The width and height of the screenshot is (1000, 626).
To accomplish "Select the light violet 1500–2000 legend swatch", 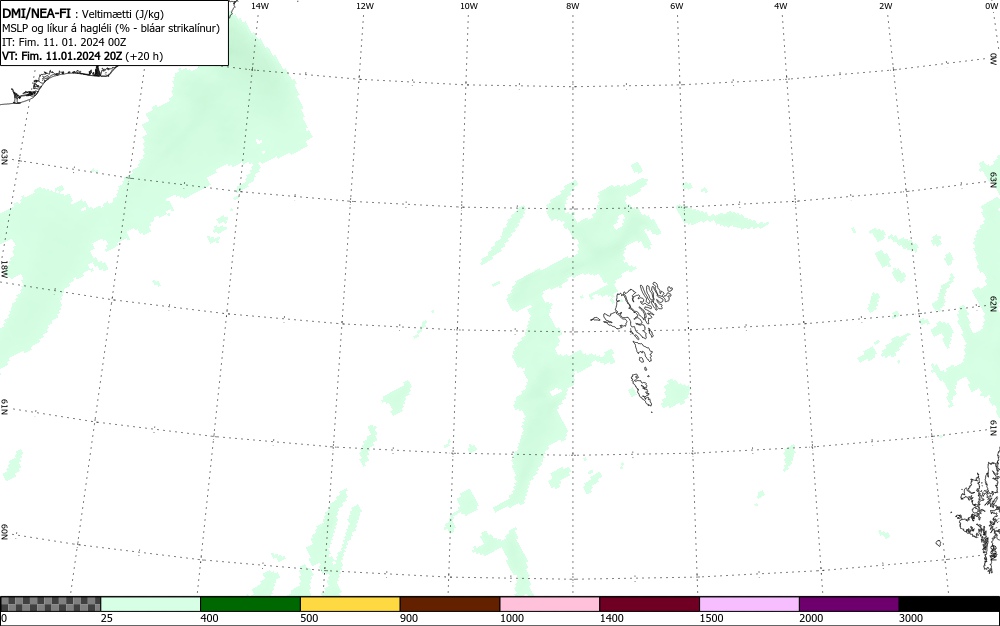I will [x=749, y=604].
